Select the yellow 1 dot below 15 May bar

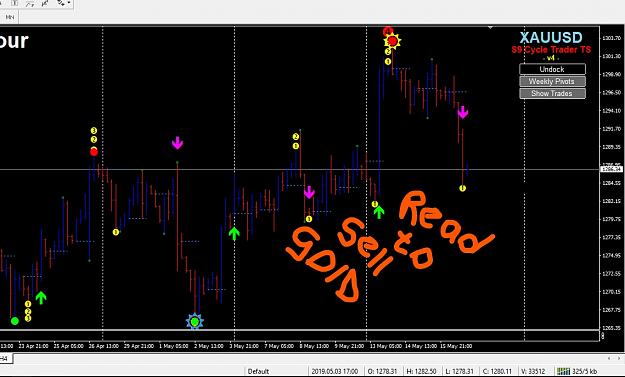pos(462,188)
